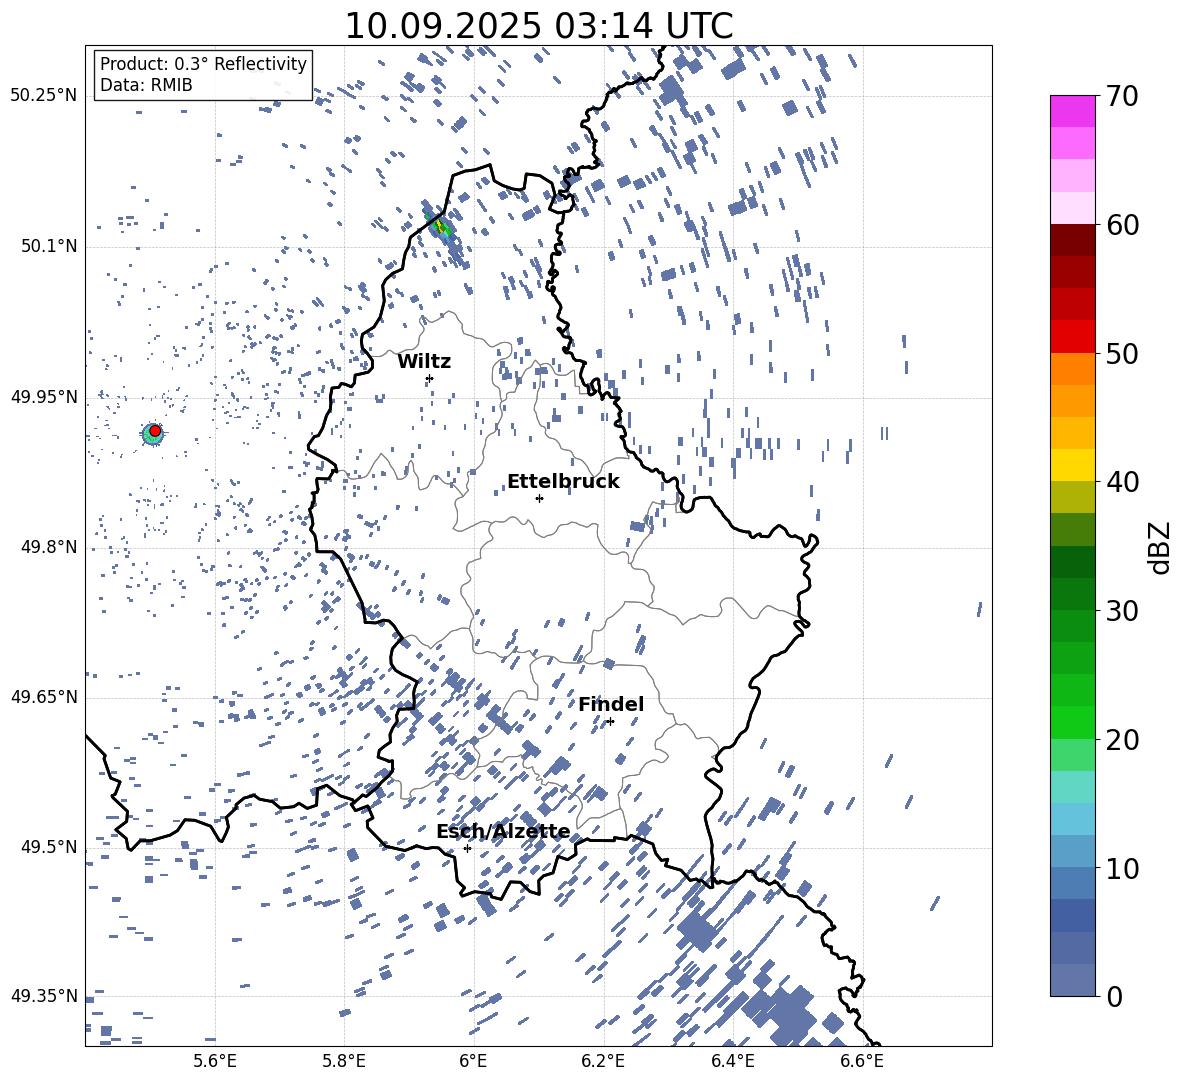Click the red radar site marker
This screenshot has width=1184, height=1081.
pos(155,430)
